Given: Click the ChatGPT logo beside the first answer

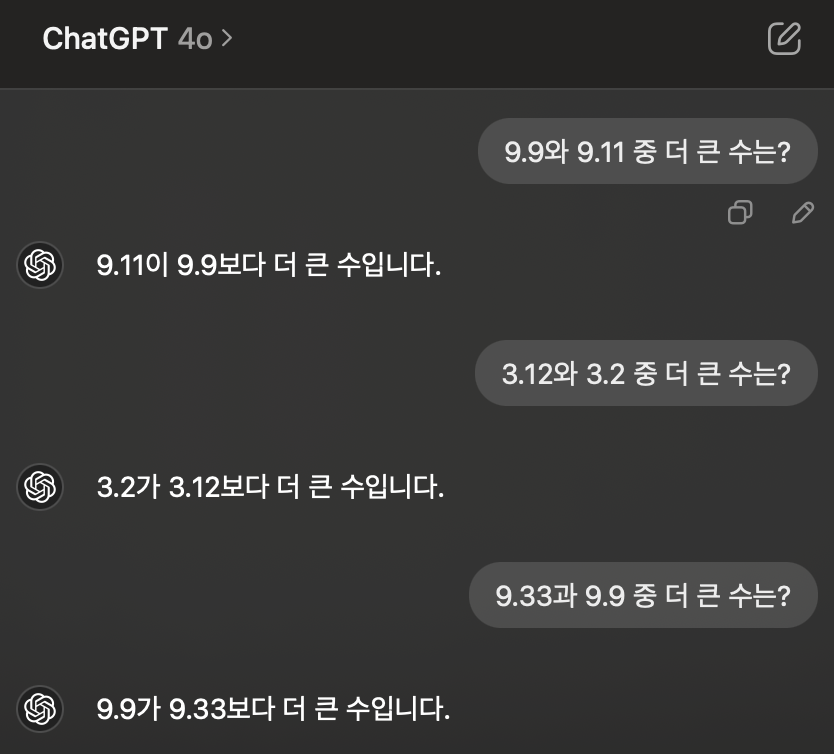Looking at the screenshot, I should point(39,265).
